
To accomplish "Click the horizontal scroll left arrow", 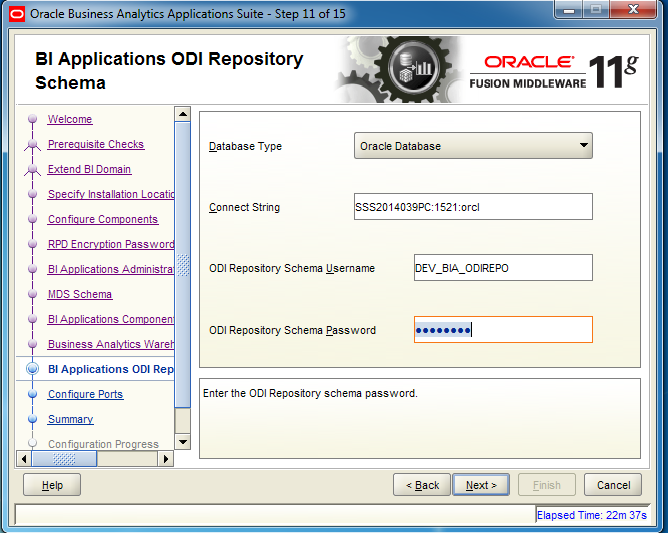I will [x=24, y=459].
